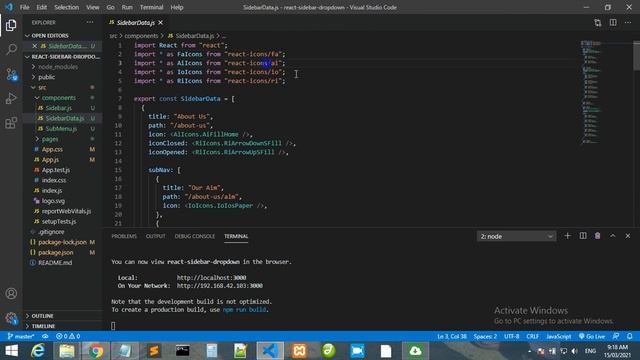Viewport: 640px width, 360px height.
Task: Click the network URL 192.168.42.103:3000
Action: click(220, 286)
